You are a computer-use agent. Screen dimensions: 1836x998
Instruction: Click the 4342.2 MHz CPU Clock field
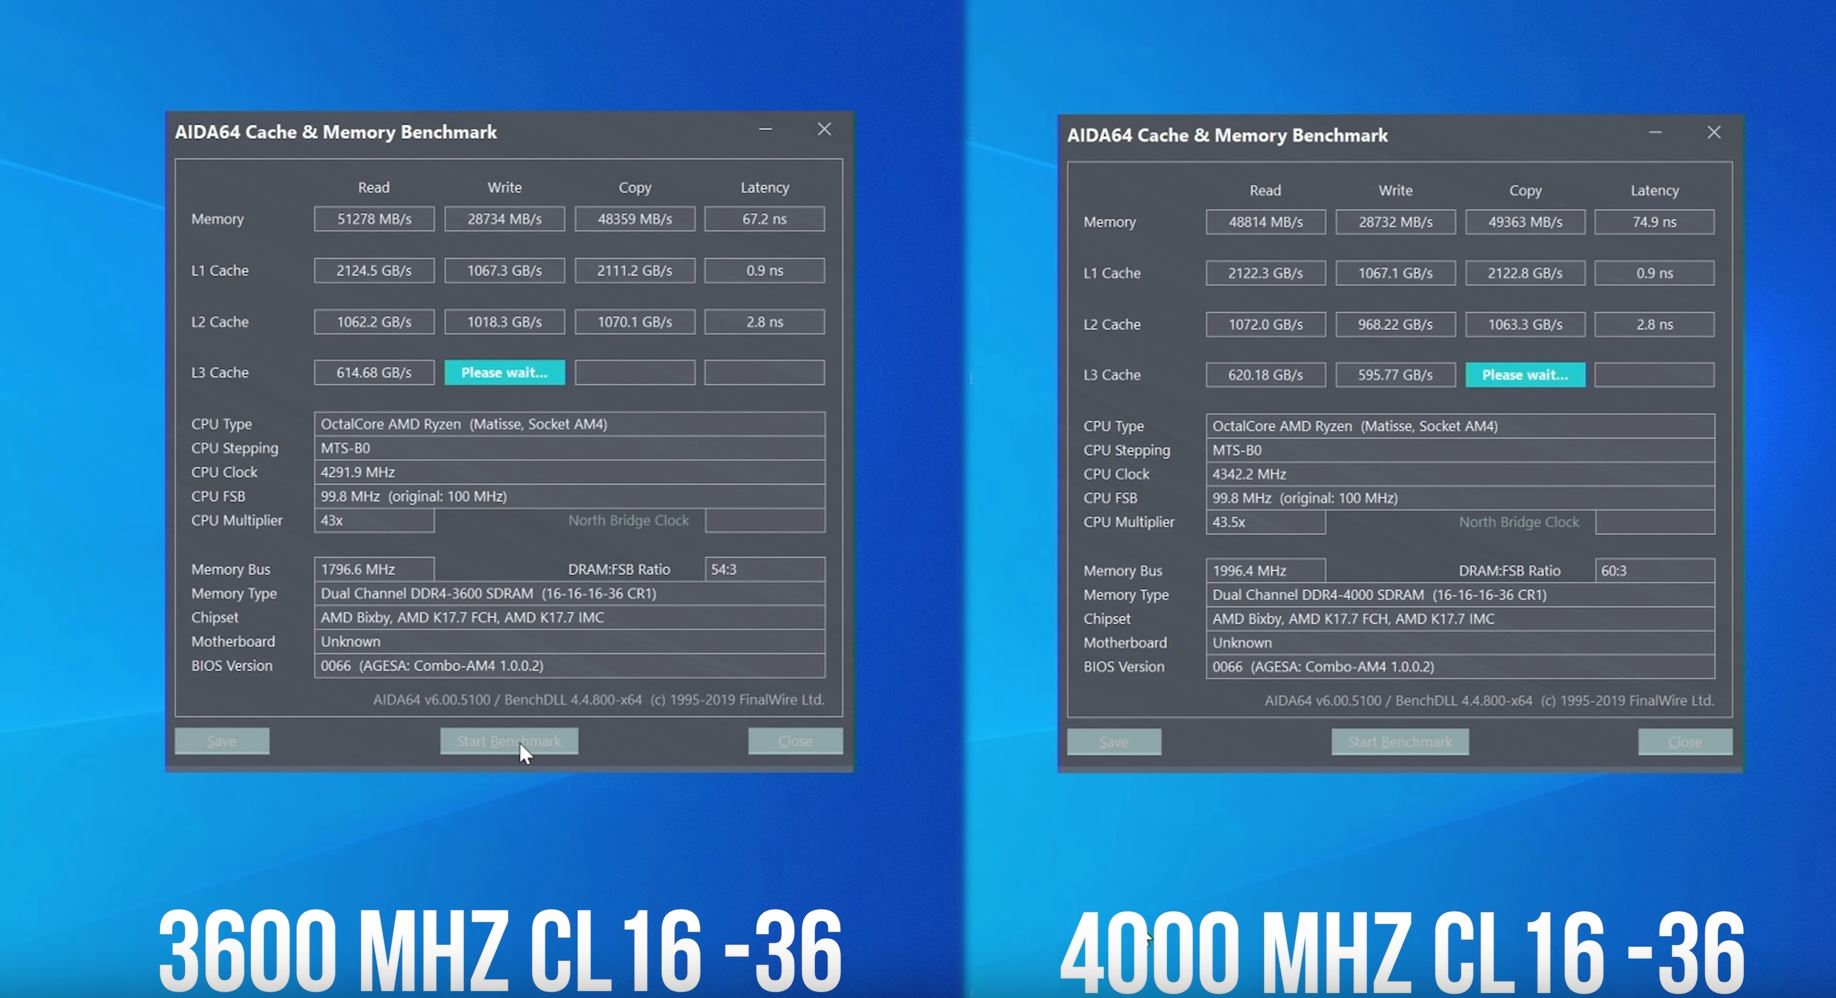click(x=1459, y=474)
